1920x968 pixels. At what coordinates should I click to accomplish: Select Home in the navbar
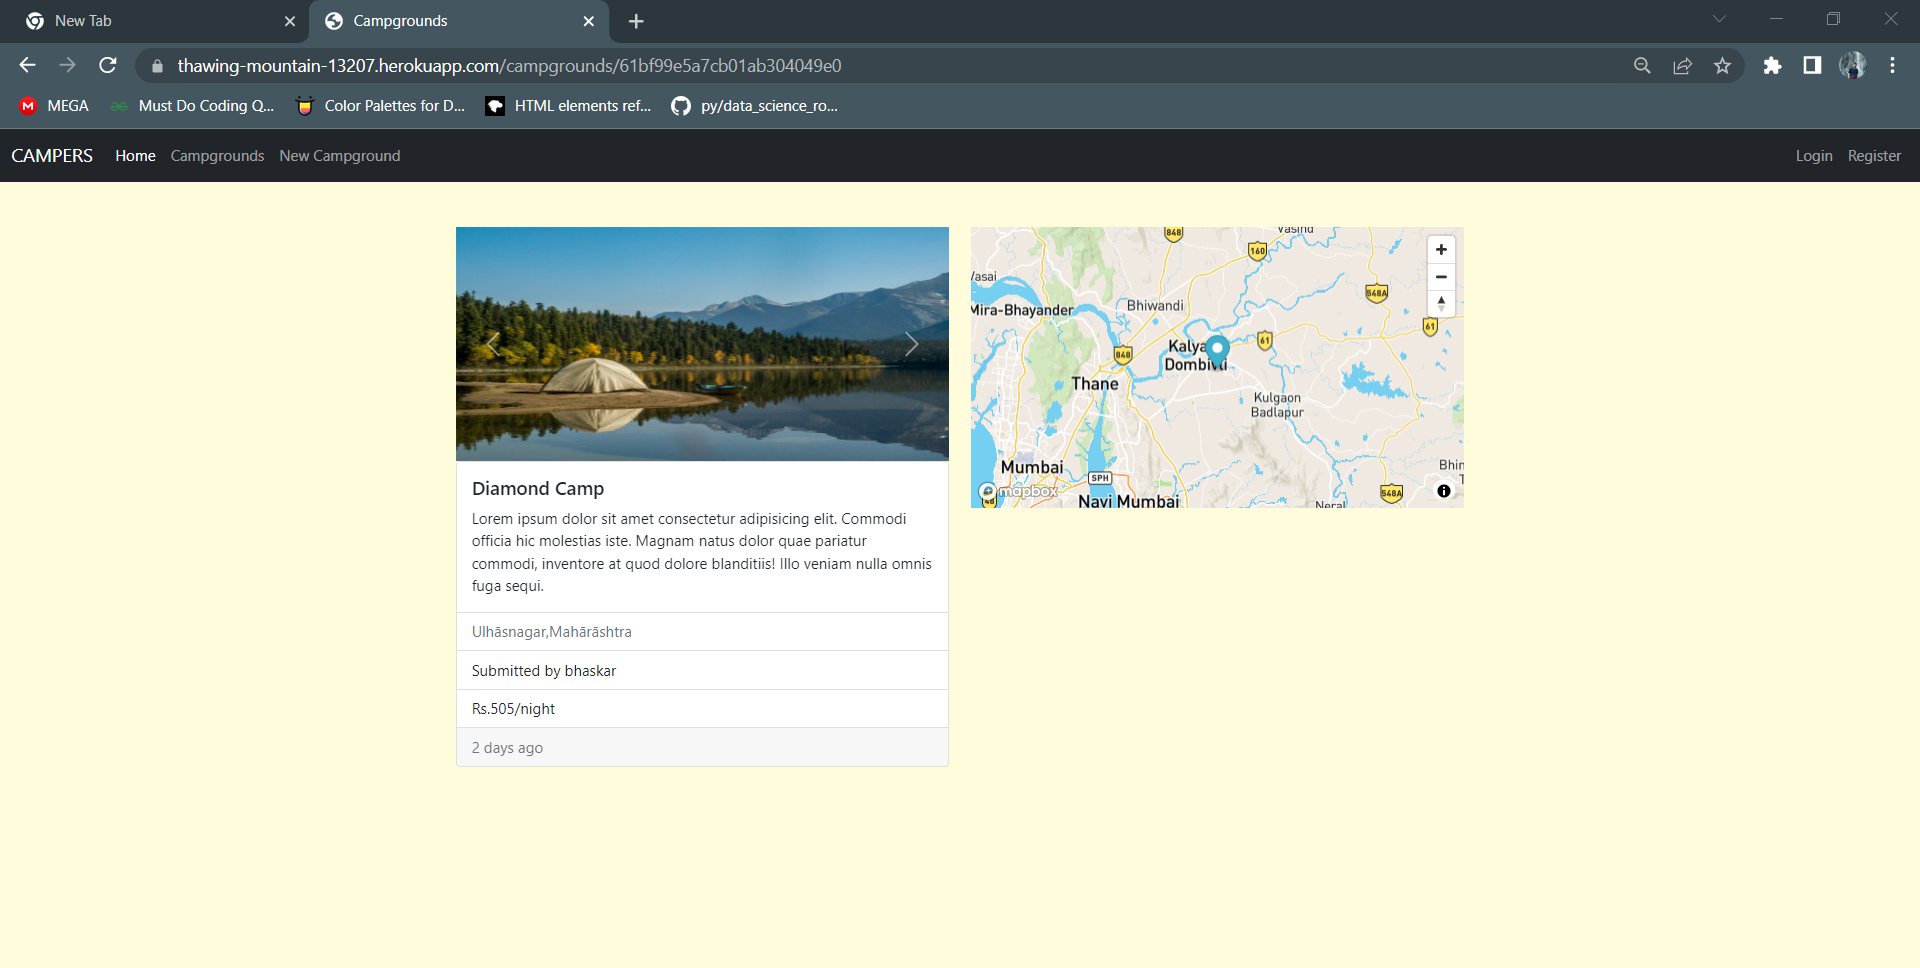point(134,156)
